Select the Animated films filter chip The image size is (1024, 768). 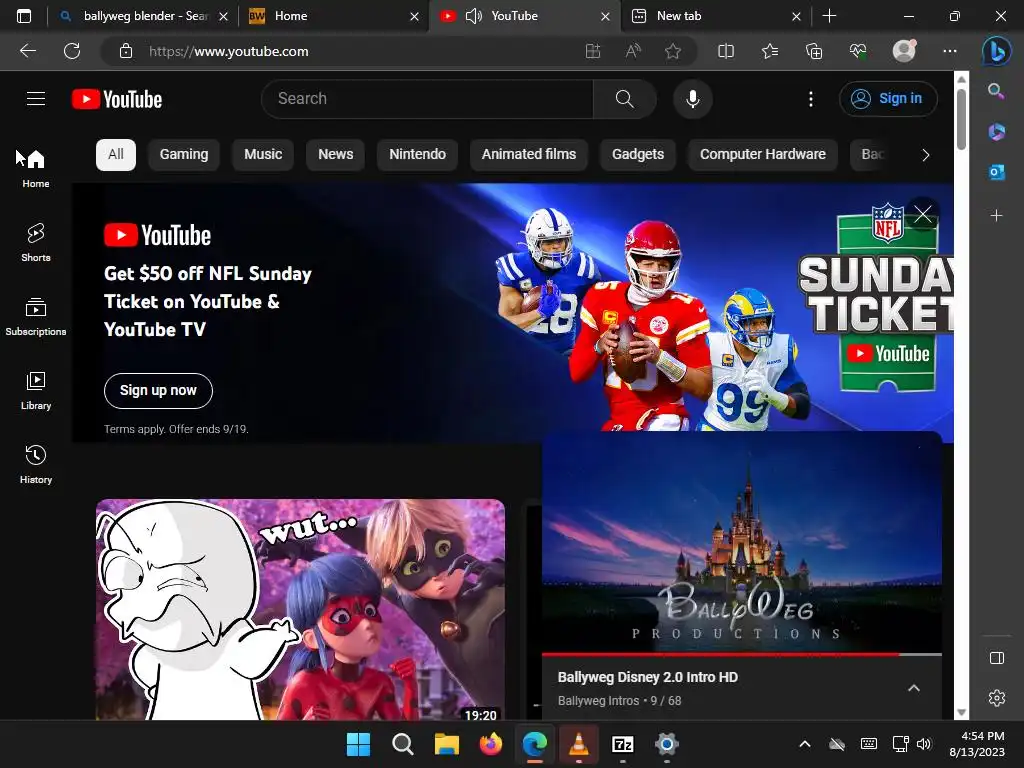coord(529,155)
